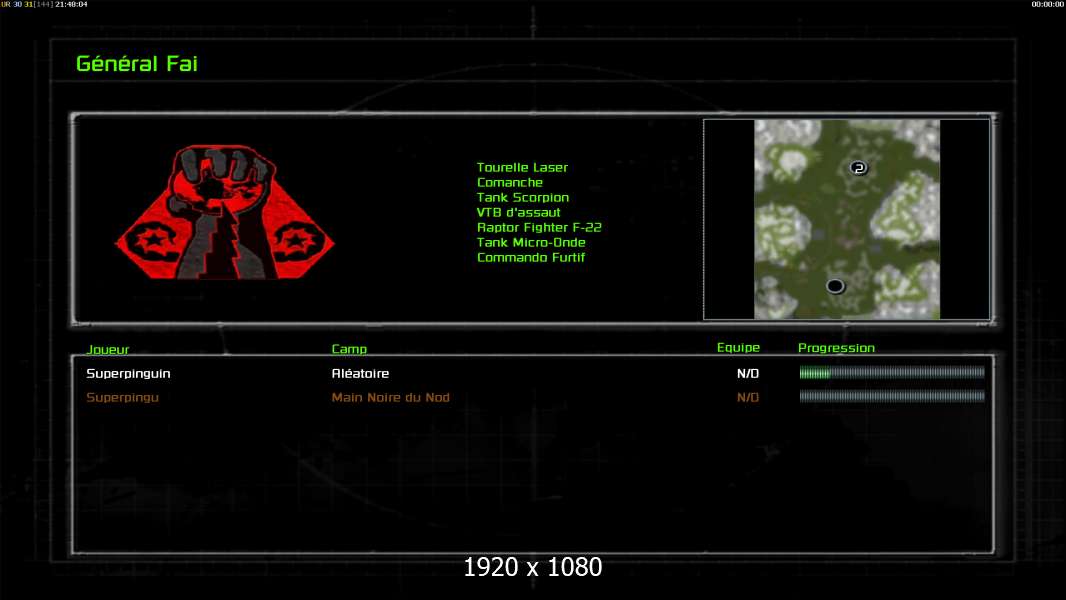Click the red fist faction emblem

[224, 212]
